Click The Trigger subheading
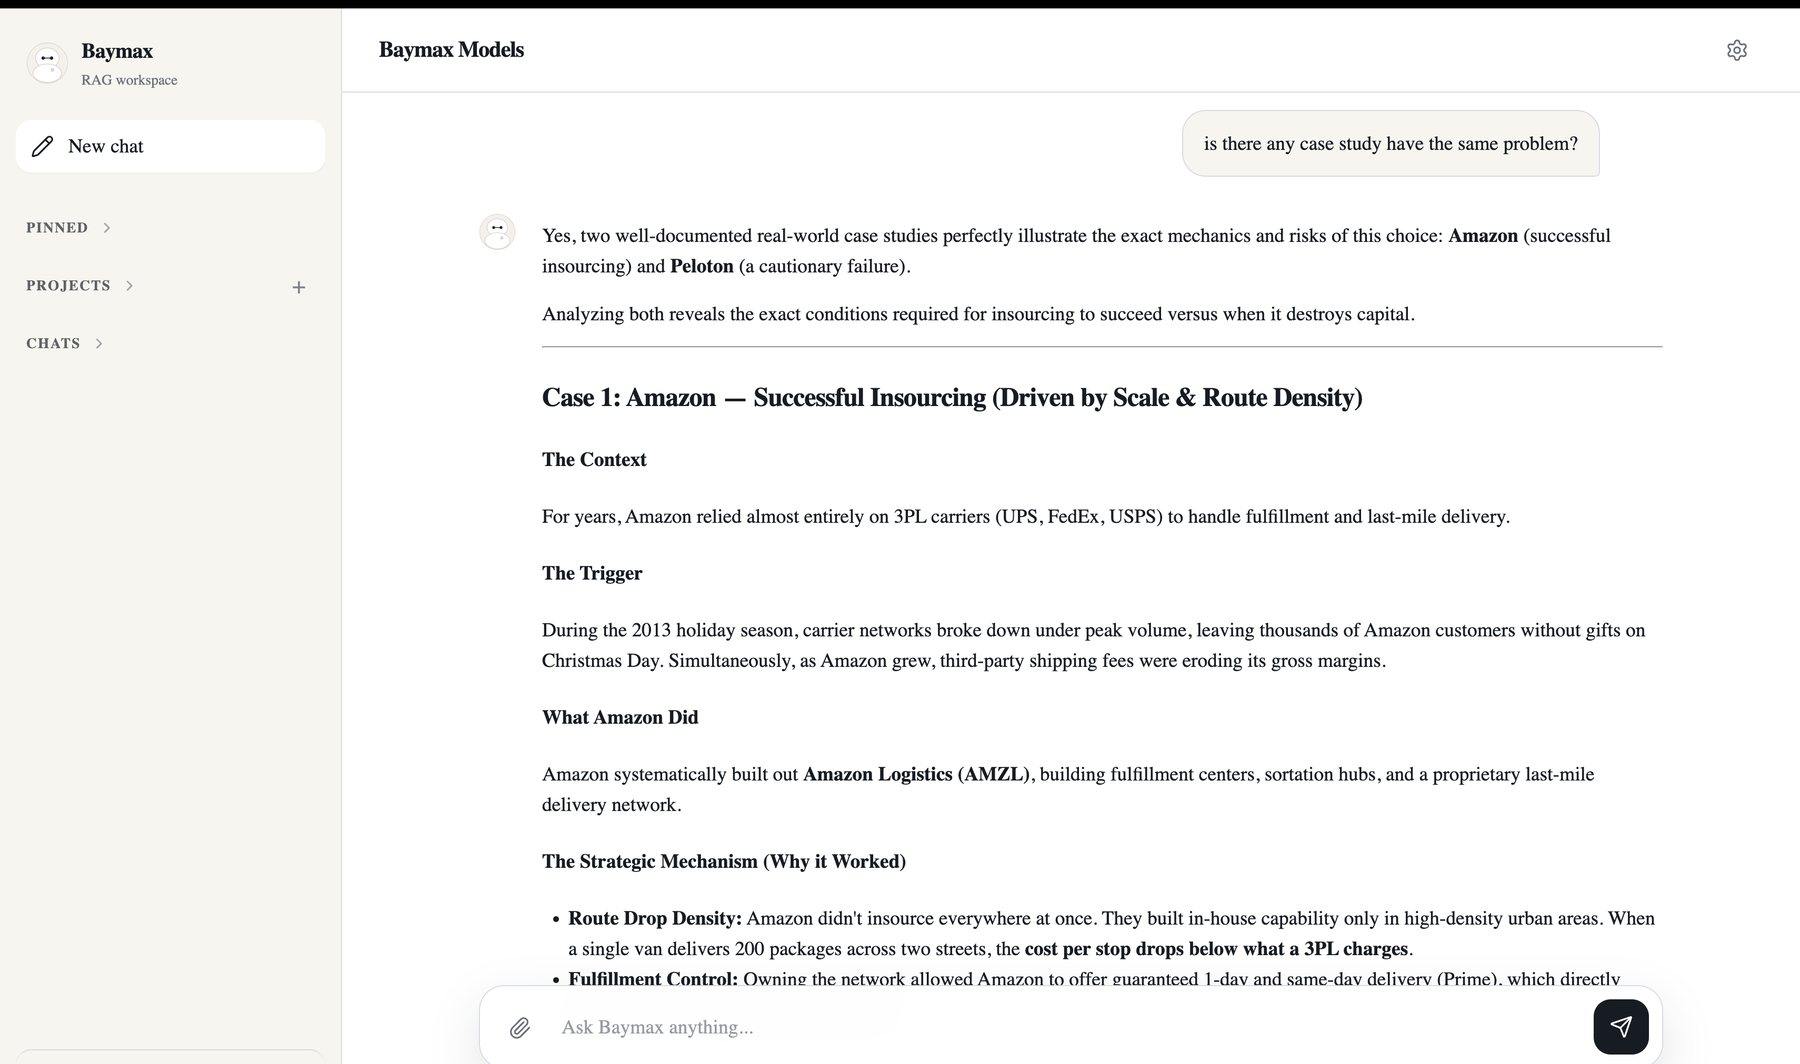 (x=592, y=574)
